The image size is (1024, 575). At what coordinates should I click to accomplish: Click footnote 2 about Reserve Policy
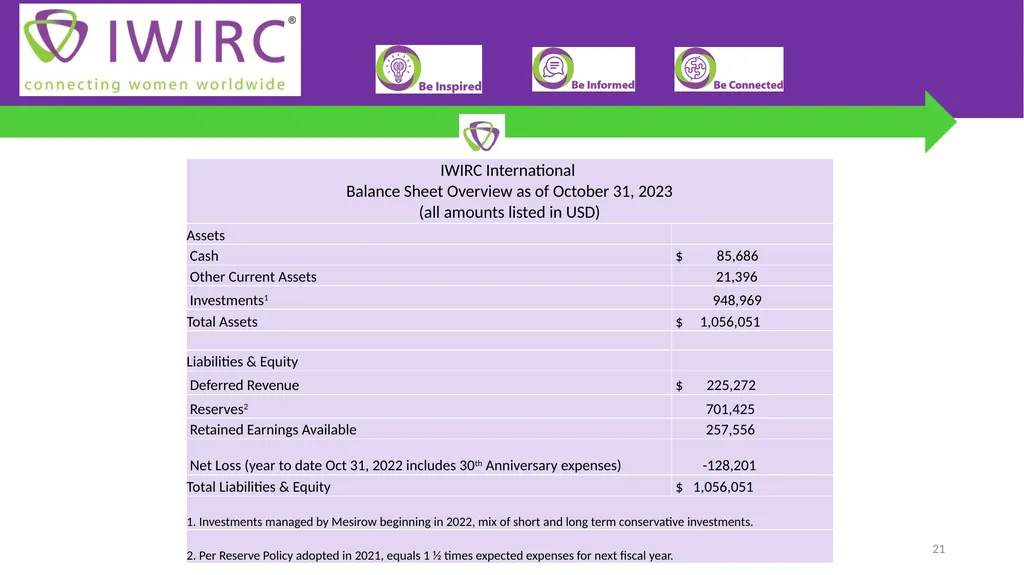click(430, 555)
